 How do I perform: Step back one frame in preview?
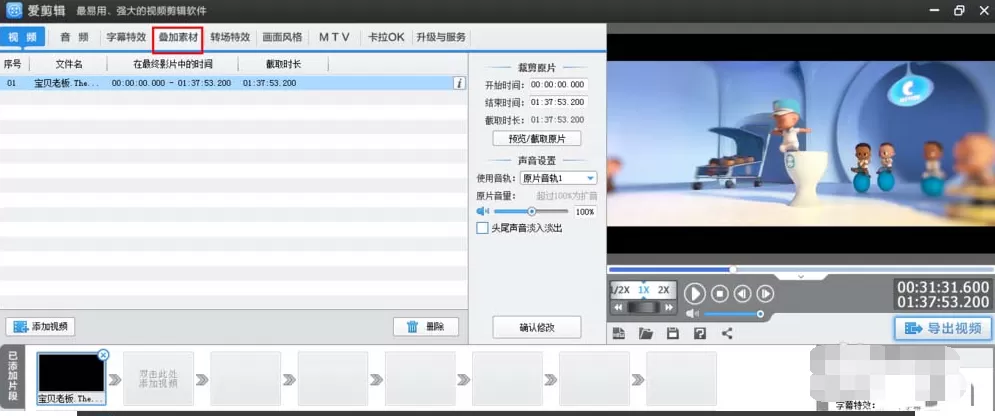(742, 294)
